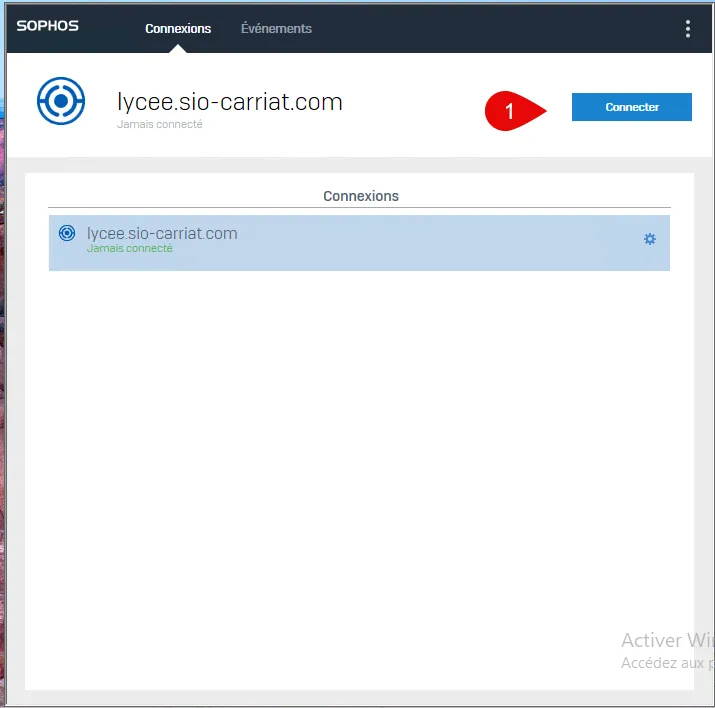715x708 pixels.
Task: Click green "Jamais connecté" status in list row
Action: [129, 248]
